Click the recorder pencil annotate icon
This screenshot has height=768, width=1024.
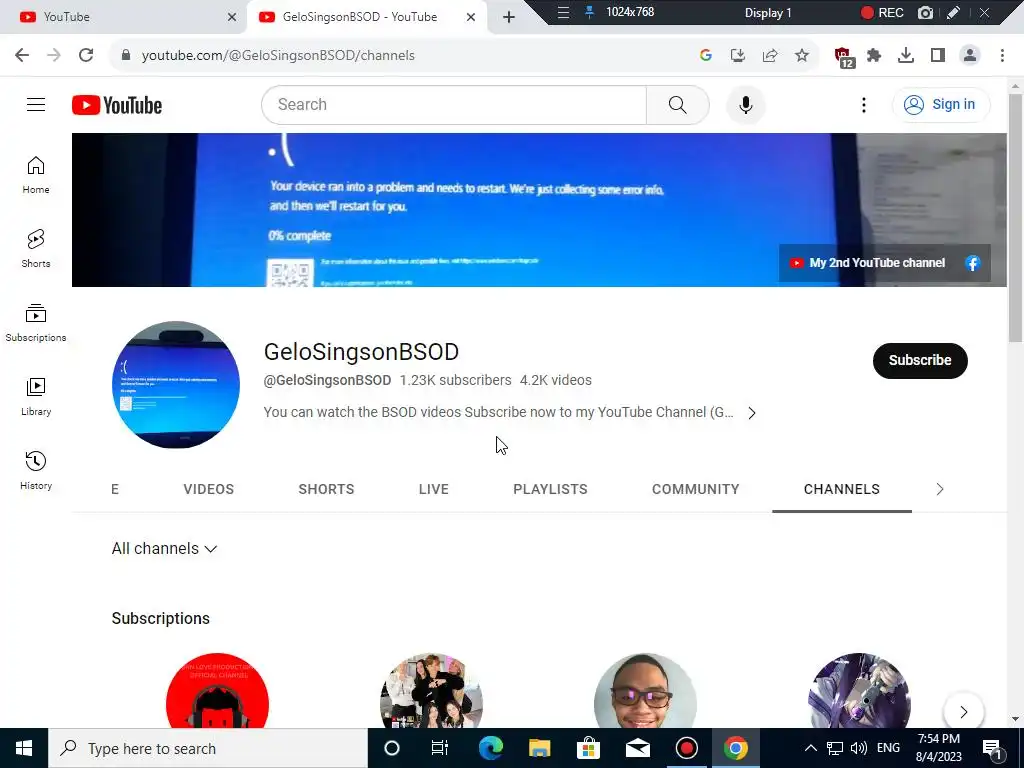coord(953,12)
